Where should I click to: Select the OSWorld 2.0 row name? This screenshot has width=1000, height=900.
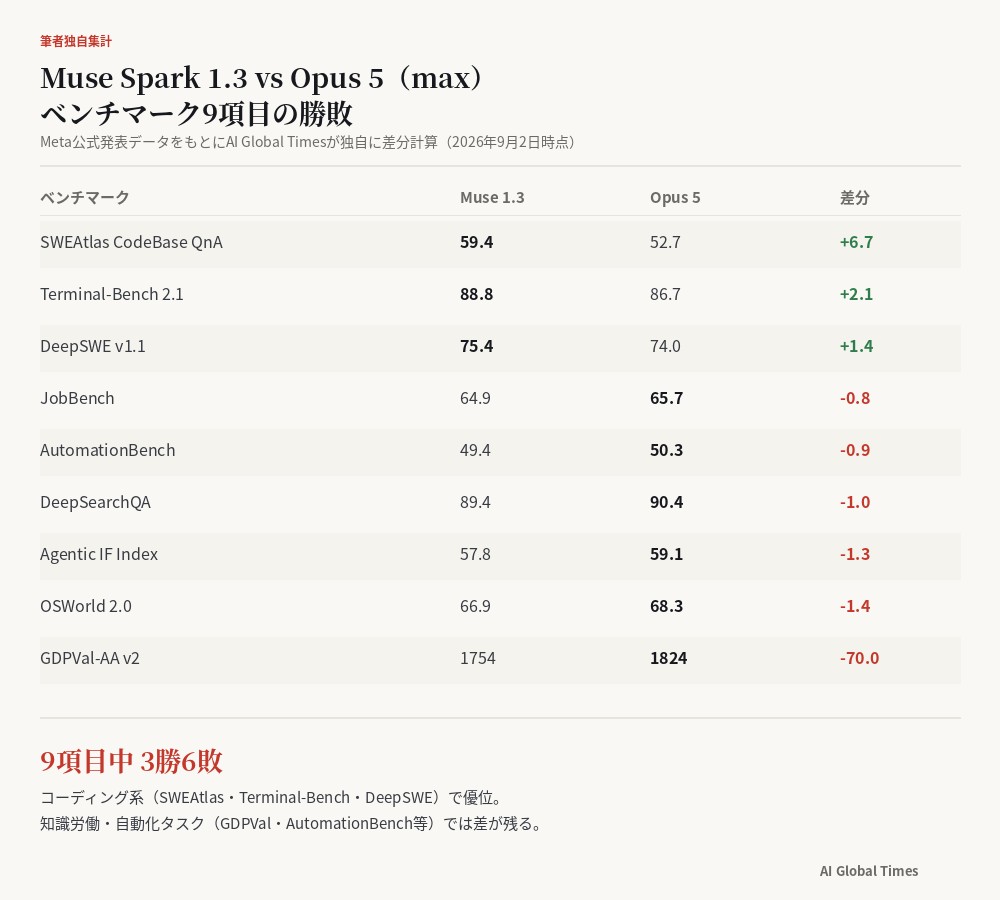point(86,606)
